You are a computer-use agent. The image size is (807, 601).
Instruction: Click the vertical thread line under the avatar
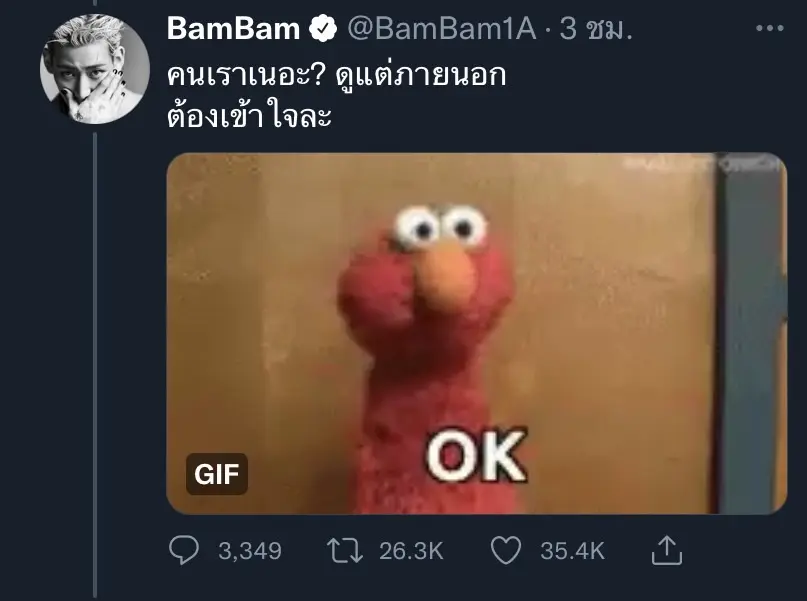click(95, 365)
